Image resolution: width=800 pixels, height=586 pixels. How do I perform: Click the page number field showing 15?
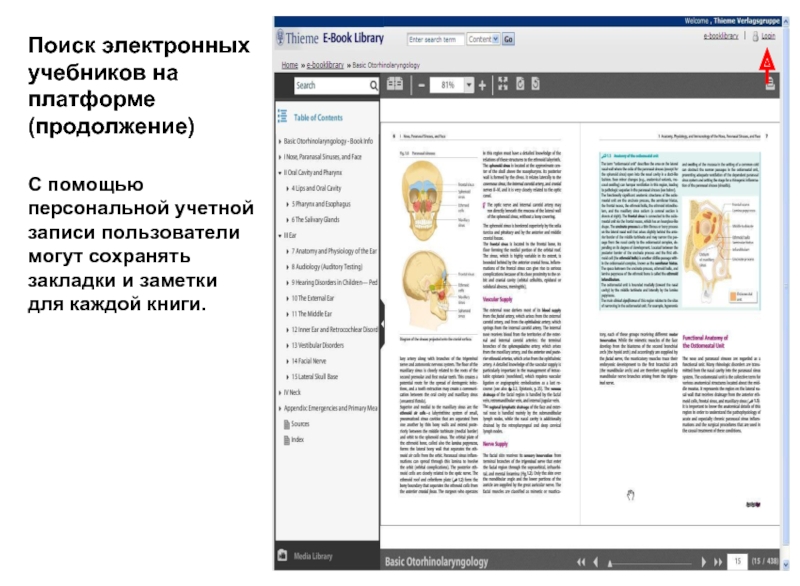click(x=737, y=562)
